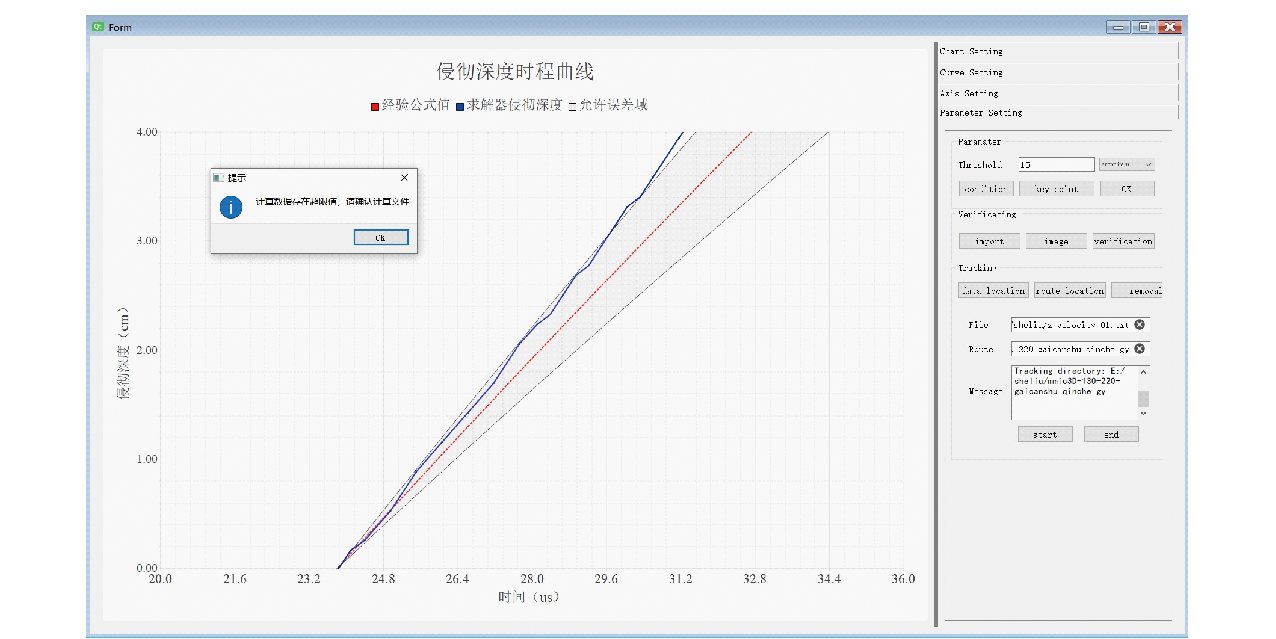
Task: Click the verification button
Action: coord(1123,241)
